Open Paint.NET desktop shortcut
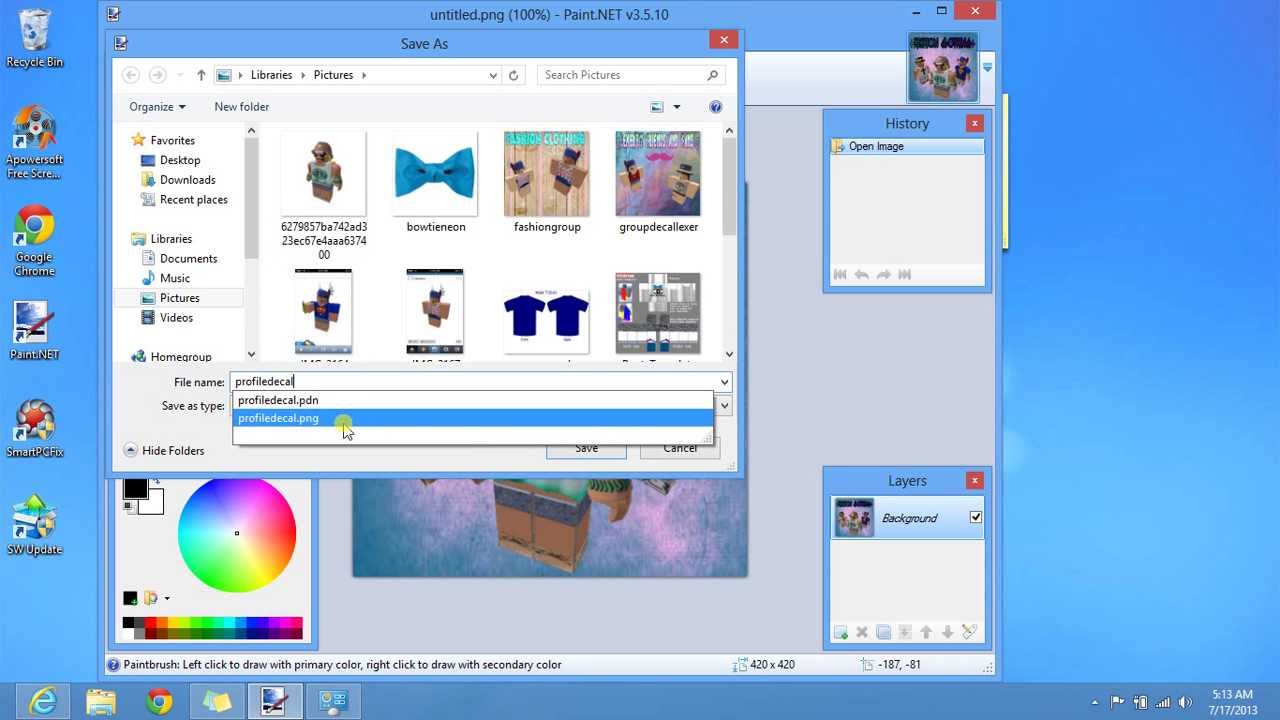This screenshot has width=1280, height=720. 34,331
